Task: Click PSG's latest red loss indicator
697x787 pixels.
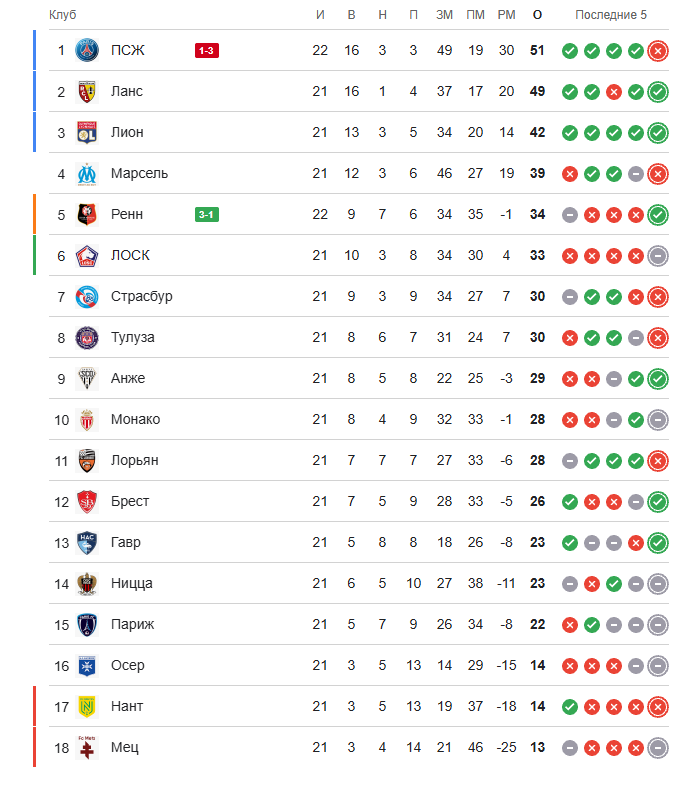Action: click(x=658, y=51)
